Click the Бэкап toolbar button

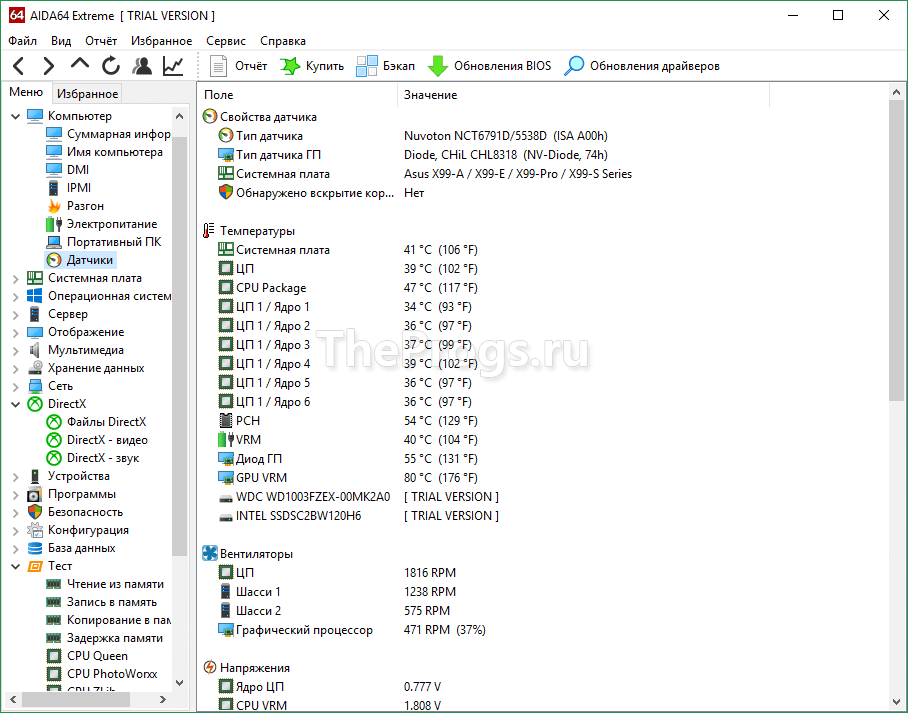point(385,66)
